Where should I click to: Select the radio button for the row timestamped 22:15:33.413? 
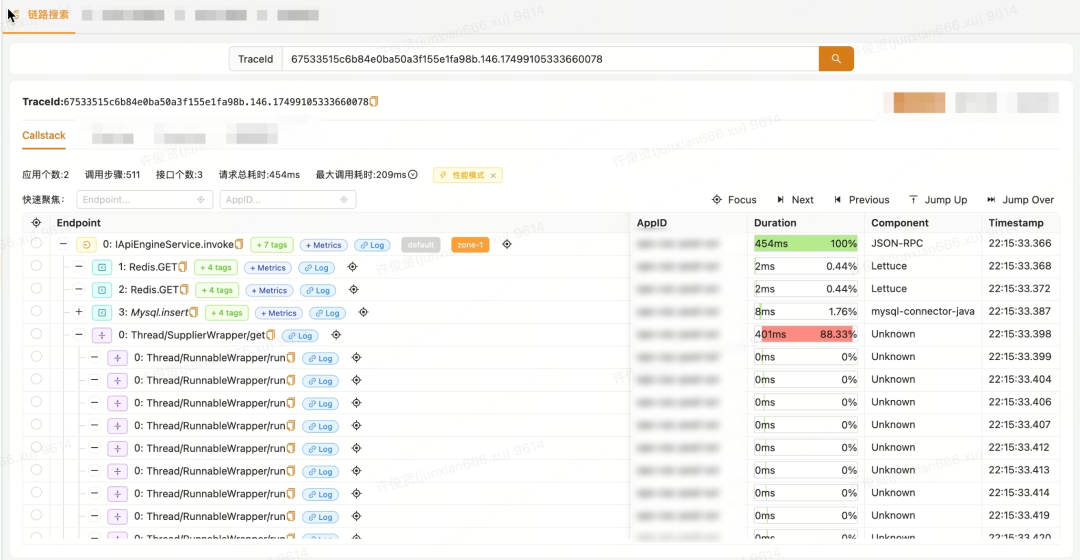click(x=37, y=470)
